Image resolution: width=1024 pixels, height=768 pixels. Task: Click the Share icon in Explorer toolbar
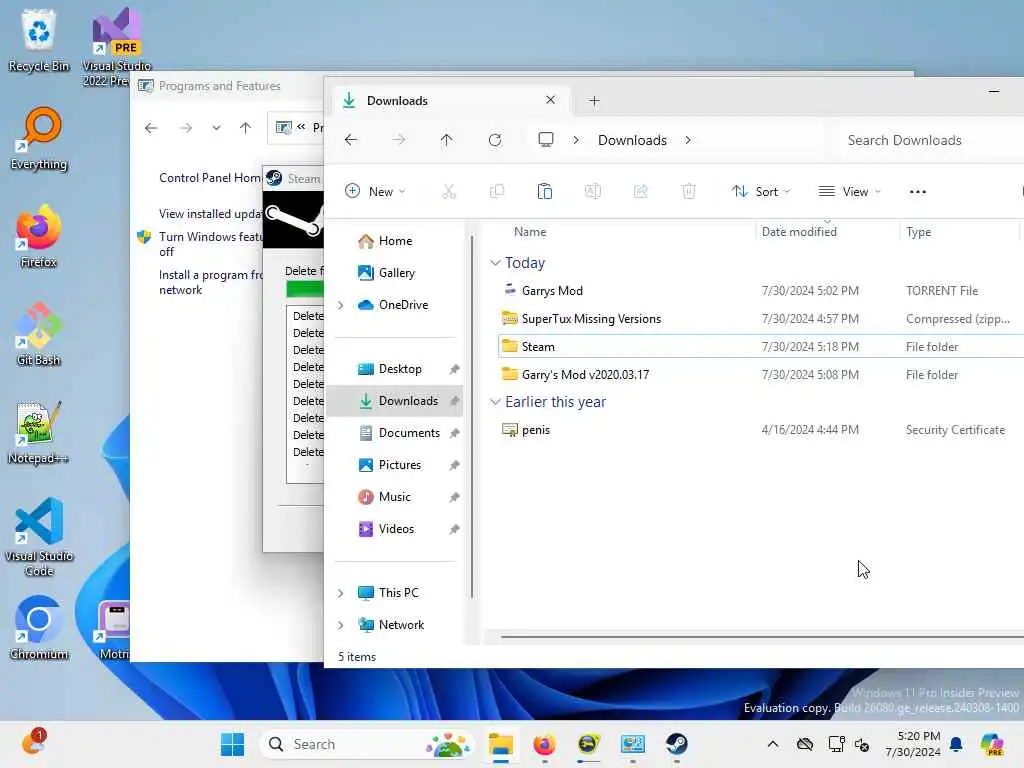click(x=641, y=191)
